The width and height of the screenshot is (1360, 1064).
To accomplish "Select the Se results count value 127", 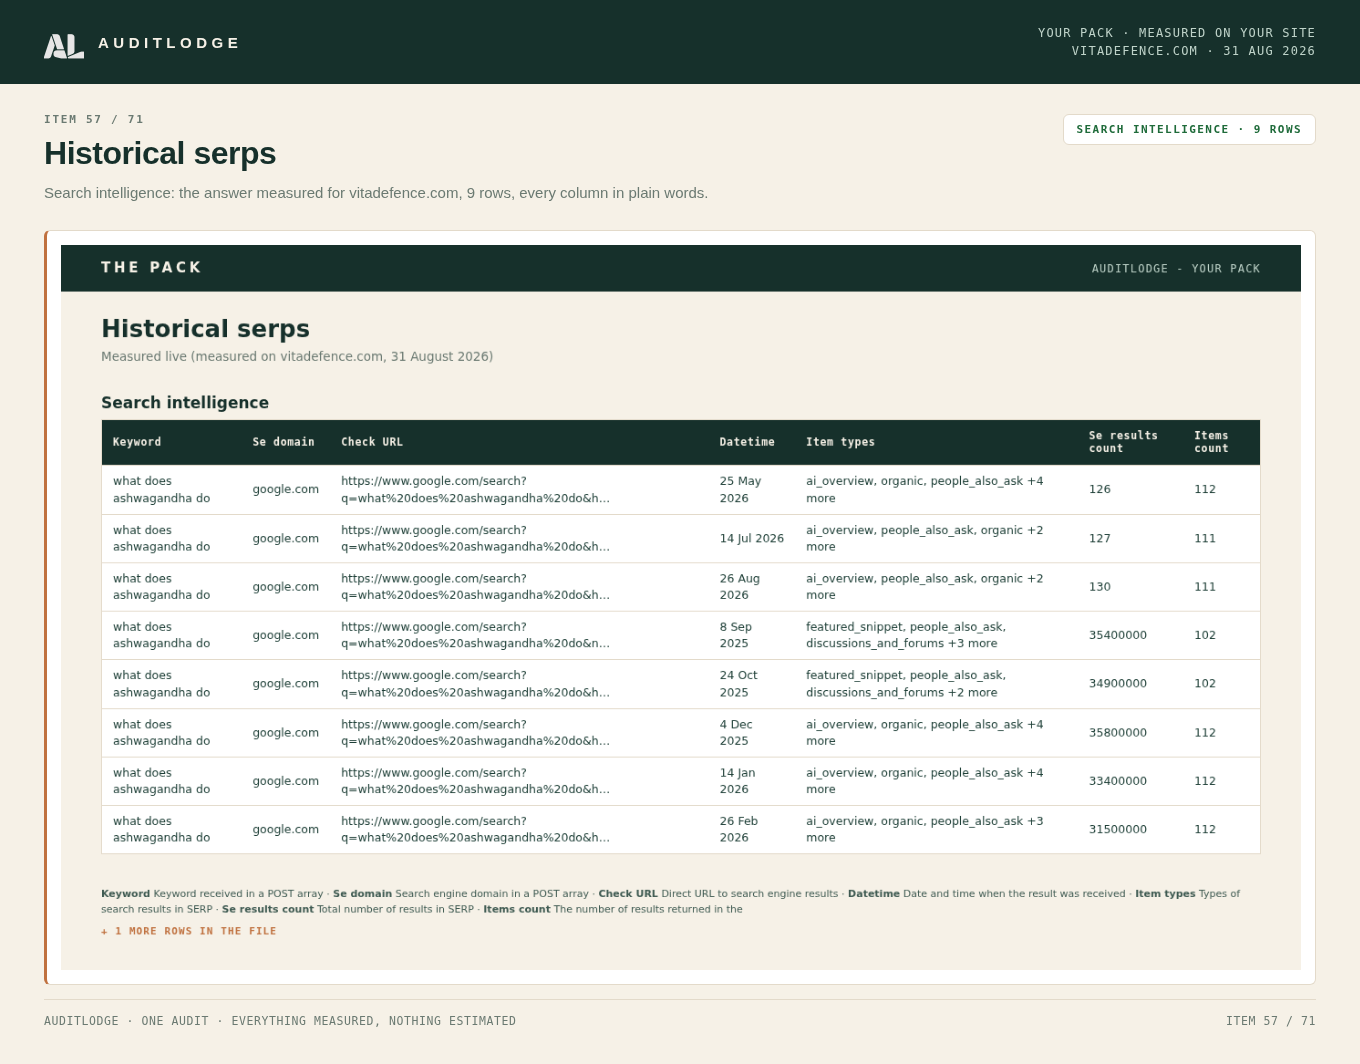I will pyautogui.click(x=1100, y=538).
